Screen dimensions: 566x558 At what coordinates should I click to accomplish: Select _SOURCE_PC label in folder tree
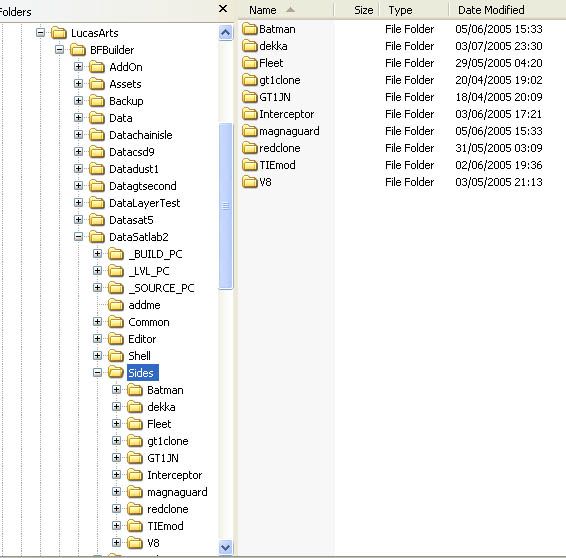161,288
